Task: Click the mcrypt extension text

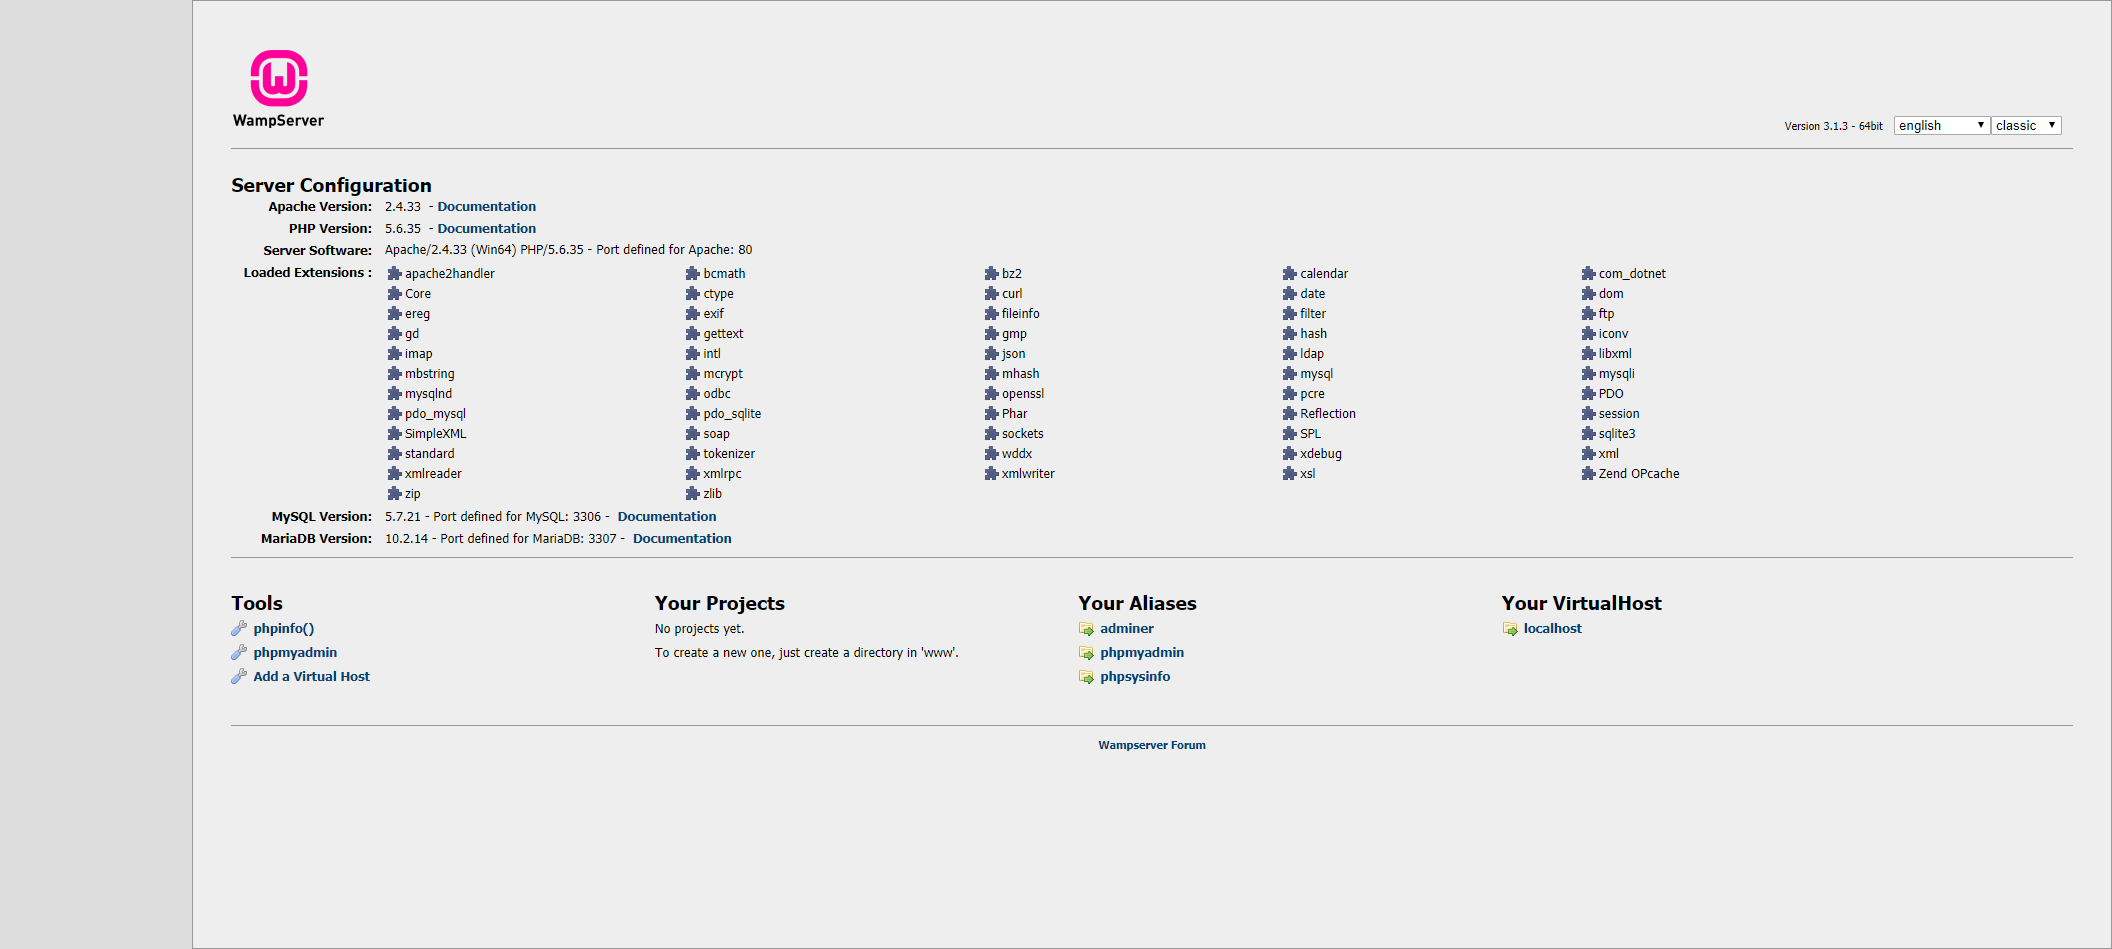Action: [723, 374]
